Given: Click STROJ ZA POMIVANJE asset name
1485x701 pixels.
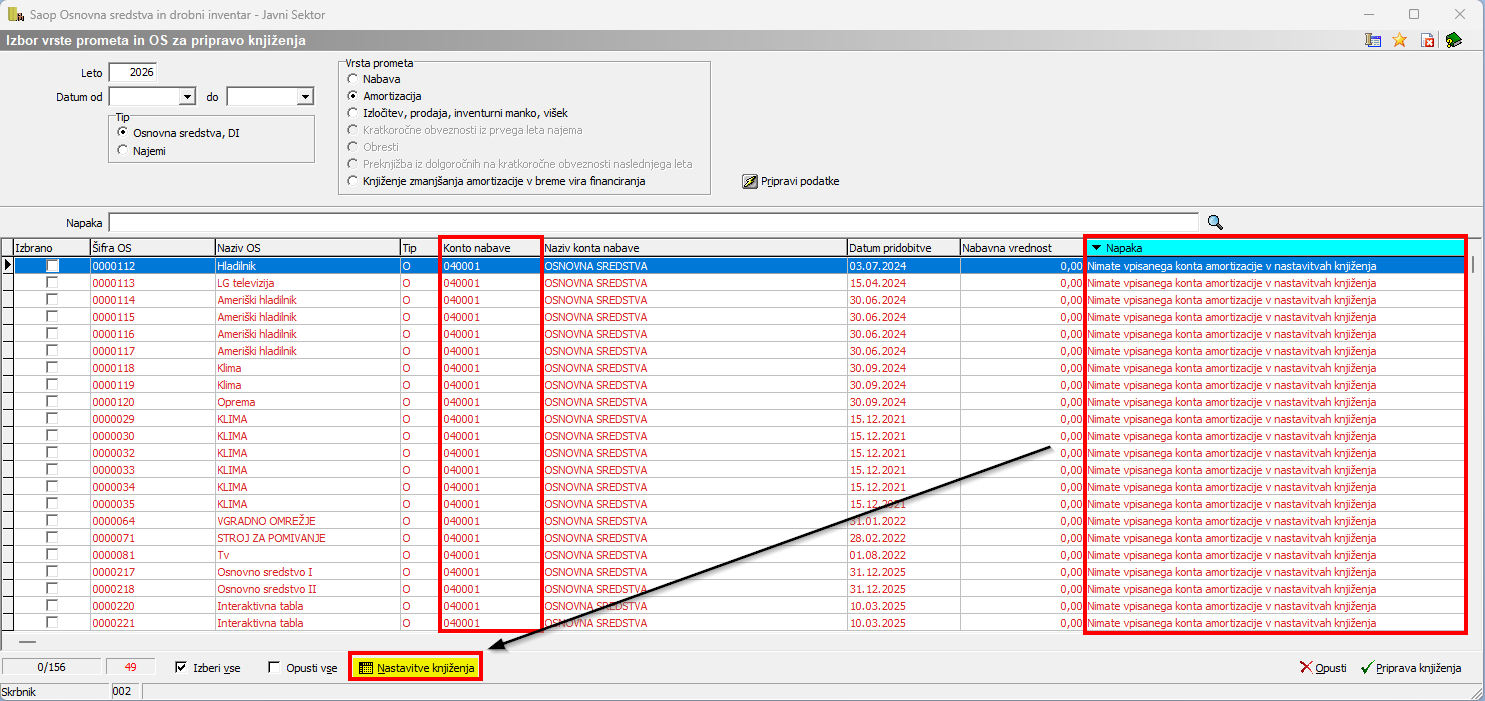Looking at the screenshot, I should coord(271,538).
